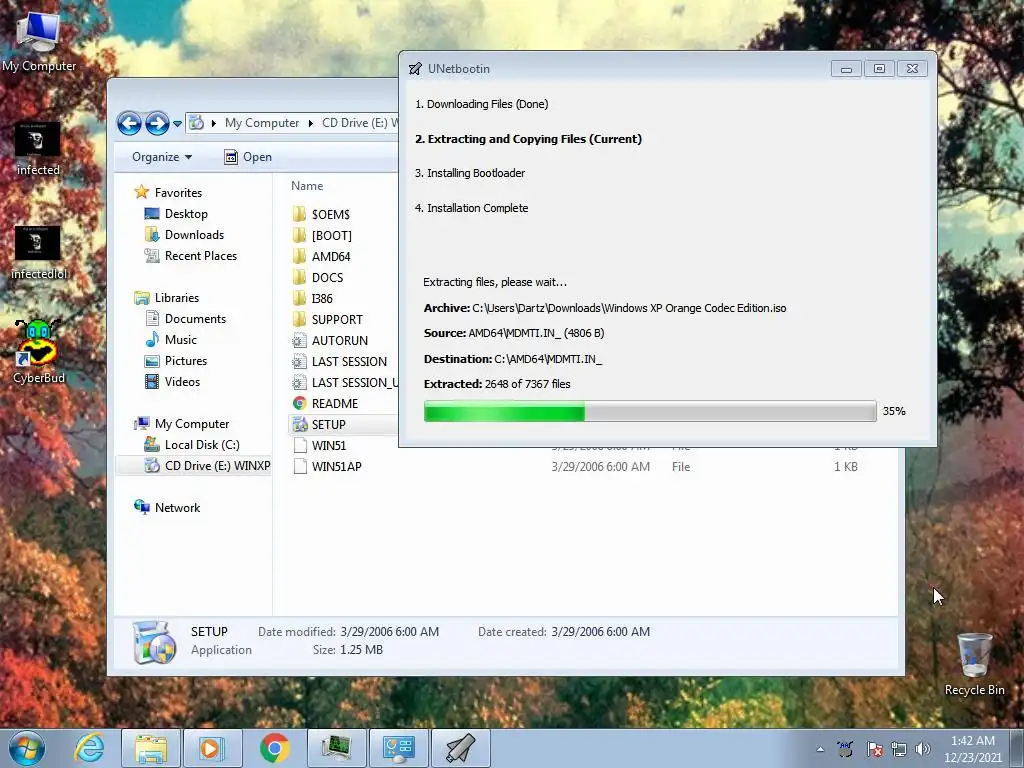Open the volume speaker tray icon
Screen dimensions: 1024x768
(922, 748)
